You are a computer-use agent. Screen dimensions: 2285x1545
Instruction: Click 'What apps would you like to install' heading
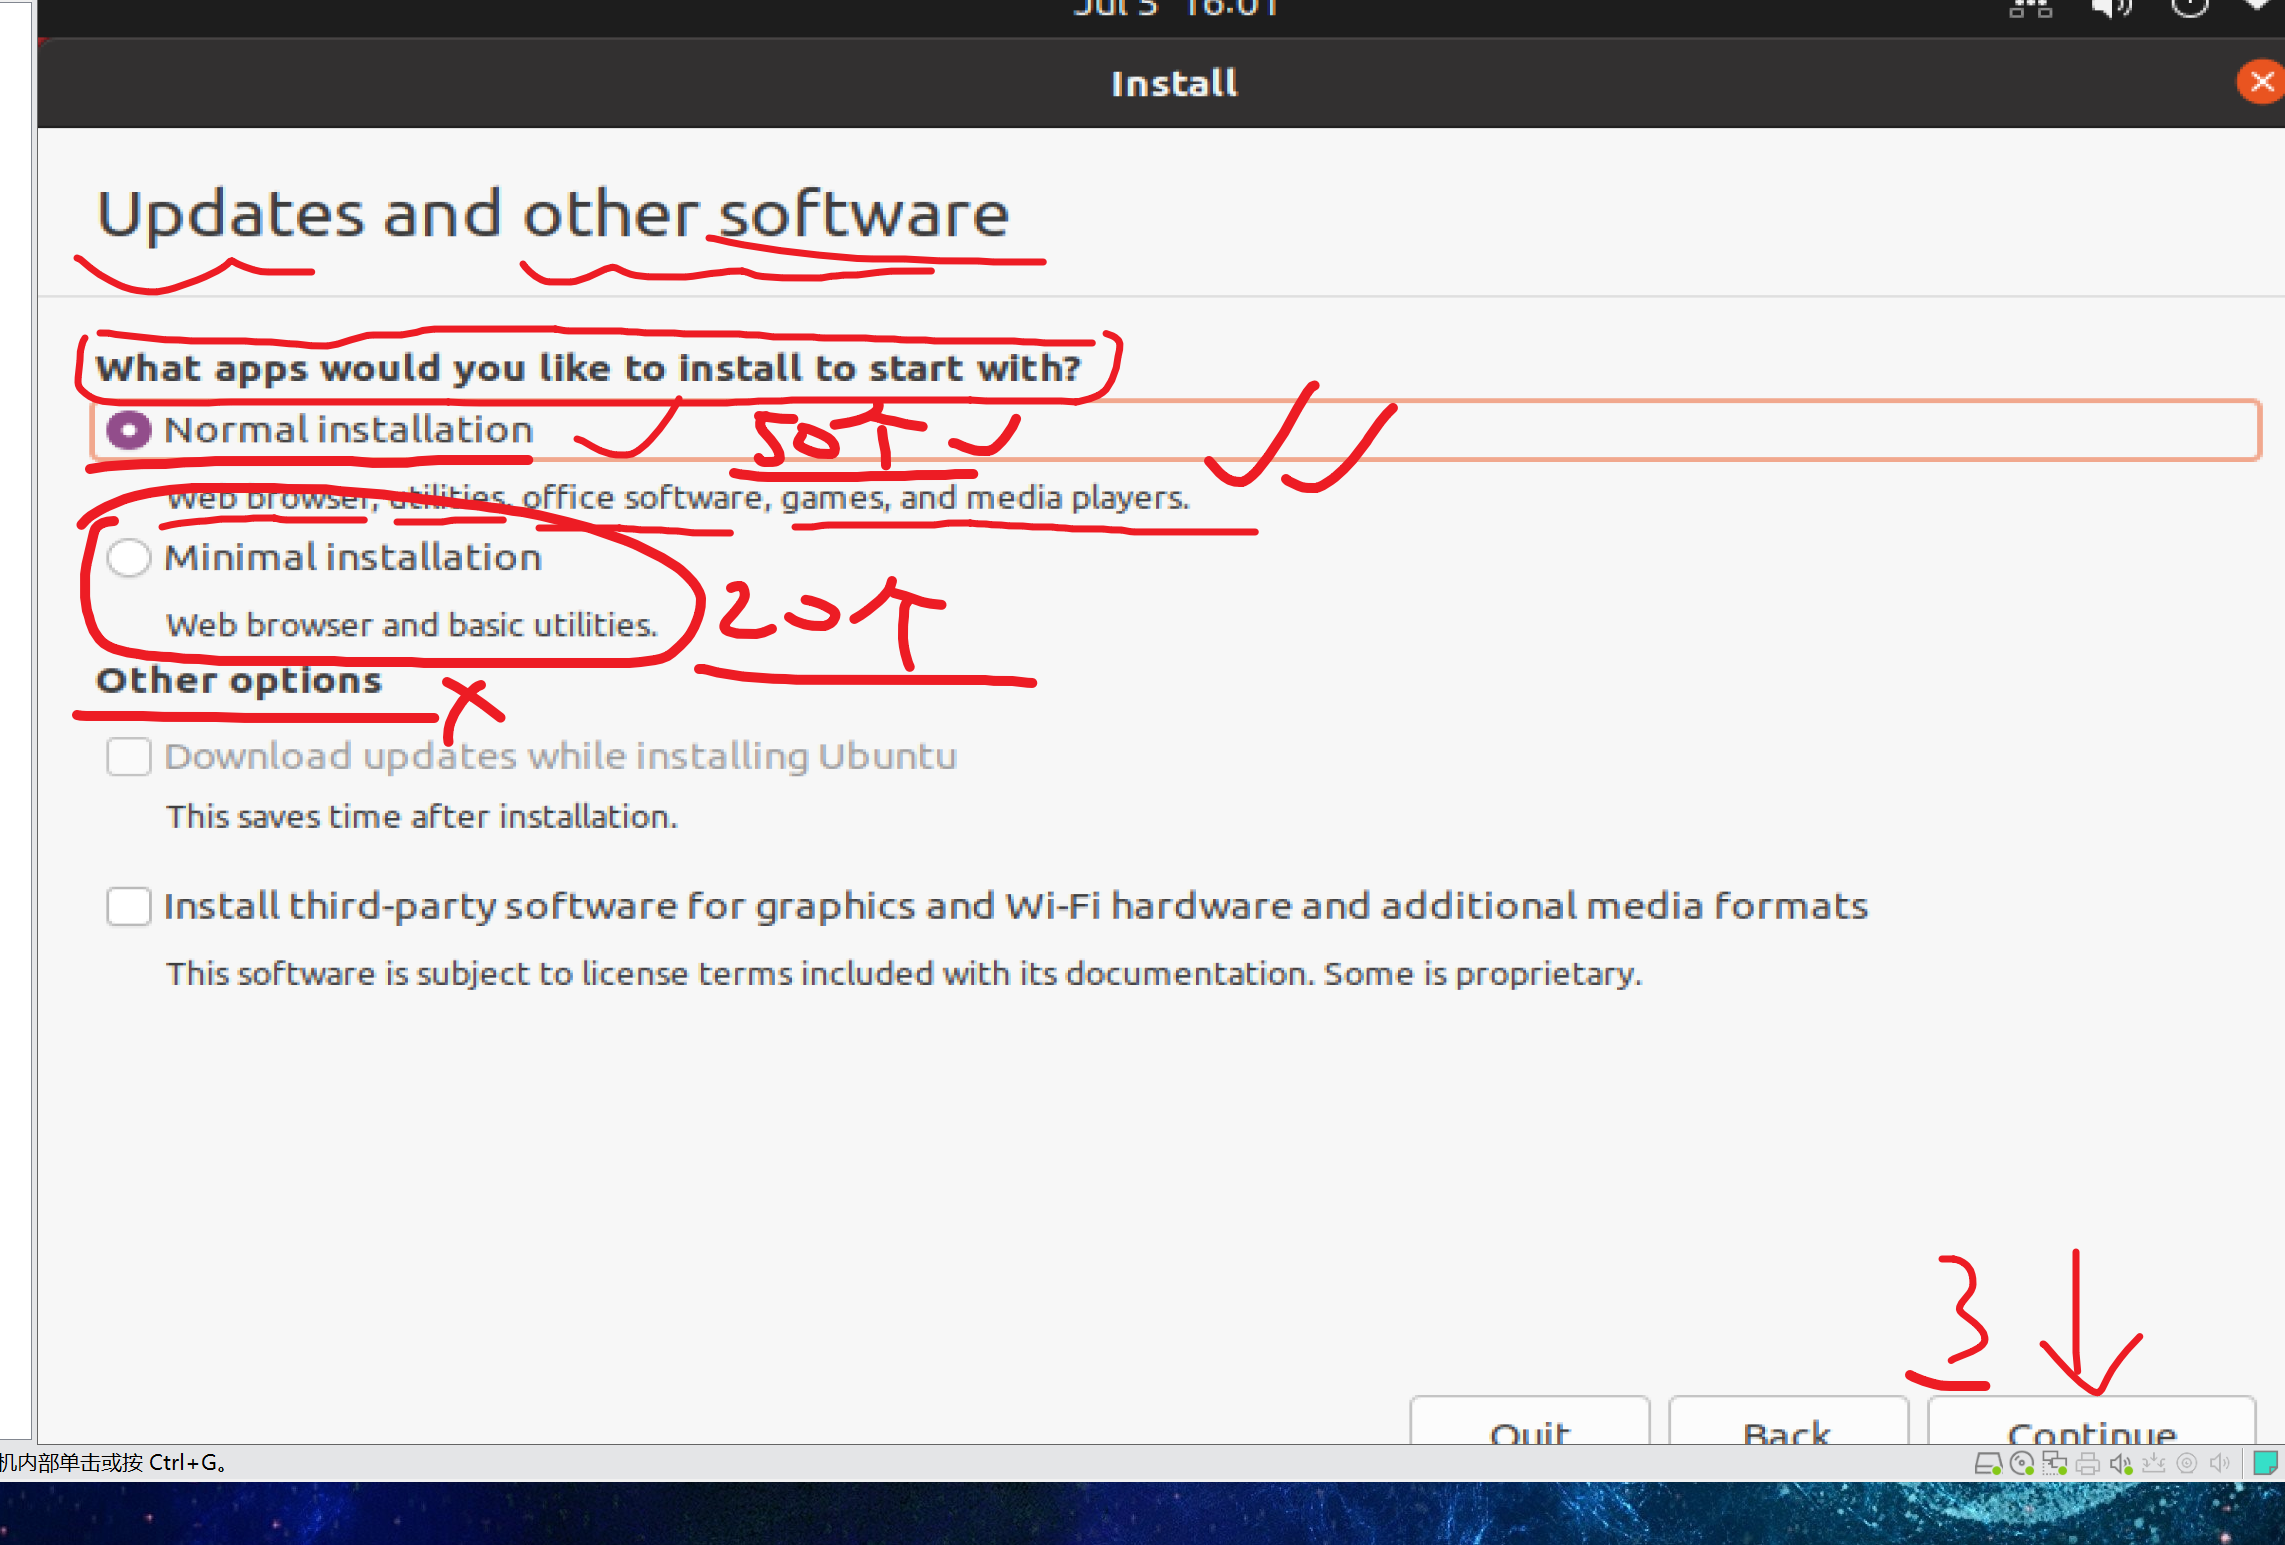tap(589, 369)
